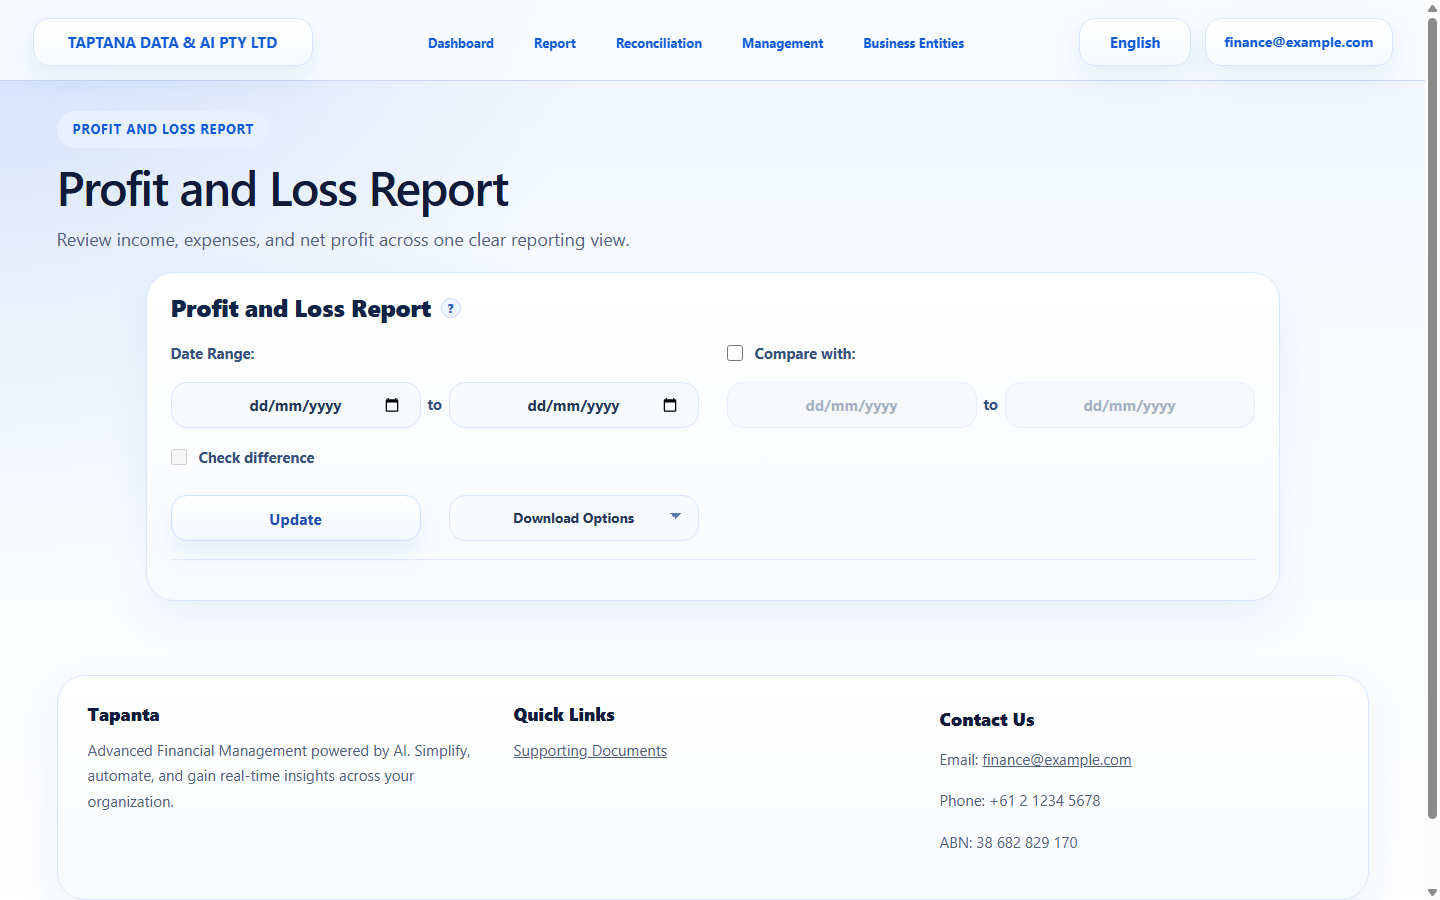The width and height of the screenshot is (1440, 900).
Task: Open the finance@example.com account button
Action: [1299, 42]
